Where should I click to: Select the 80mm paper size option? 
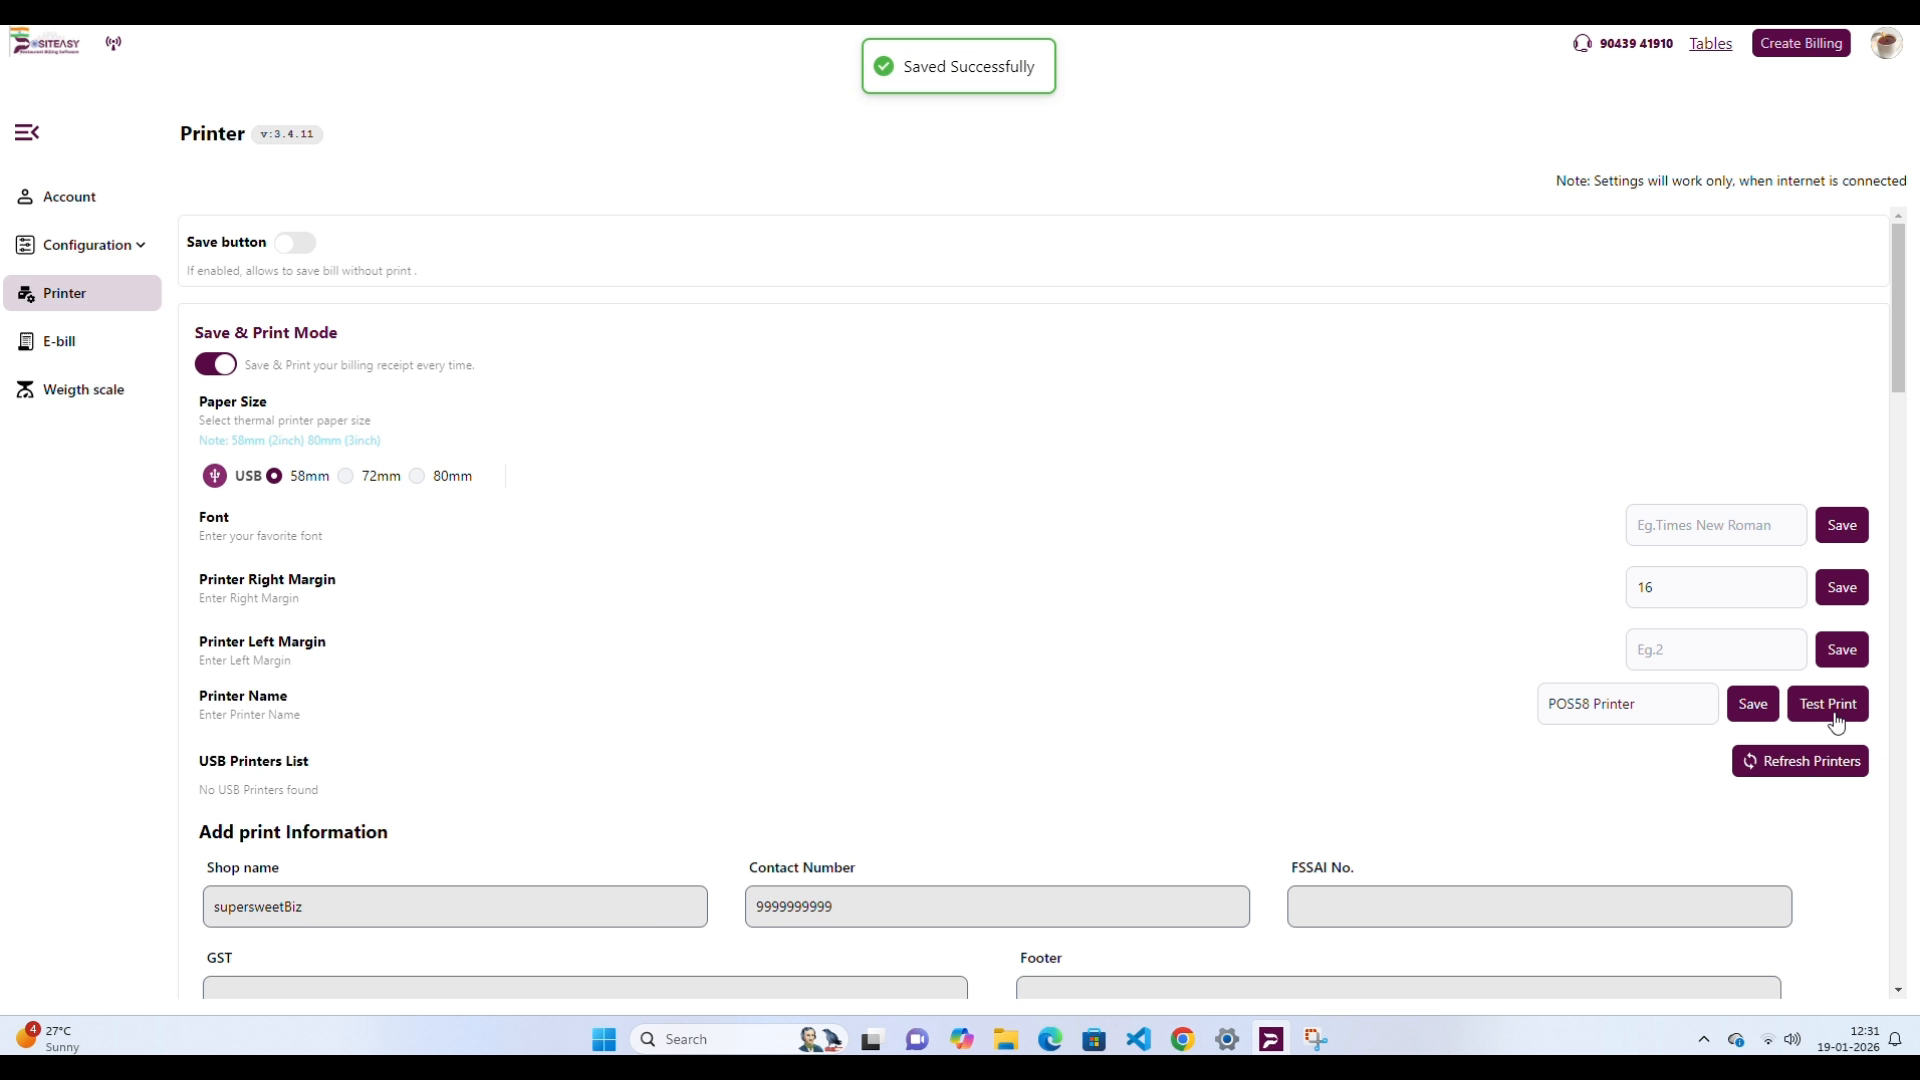417,477
